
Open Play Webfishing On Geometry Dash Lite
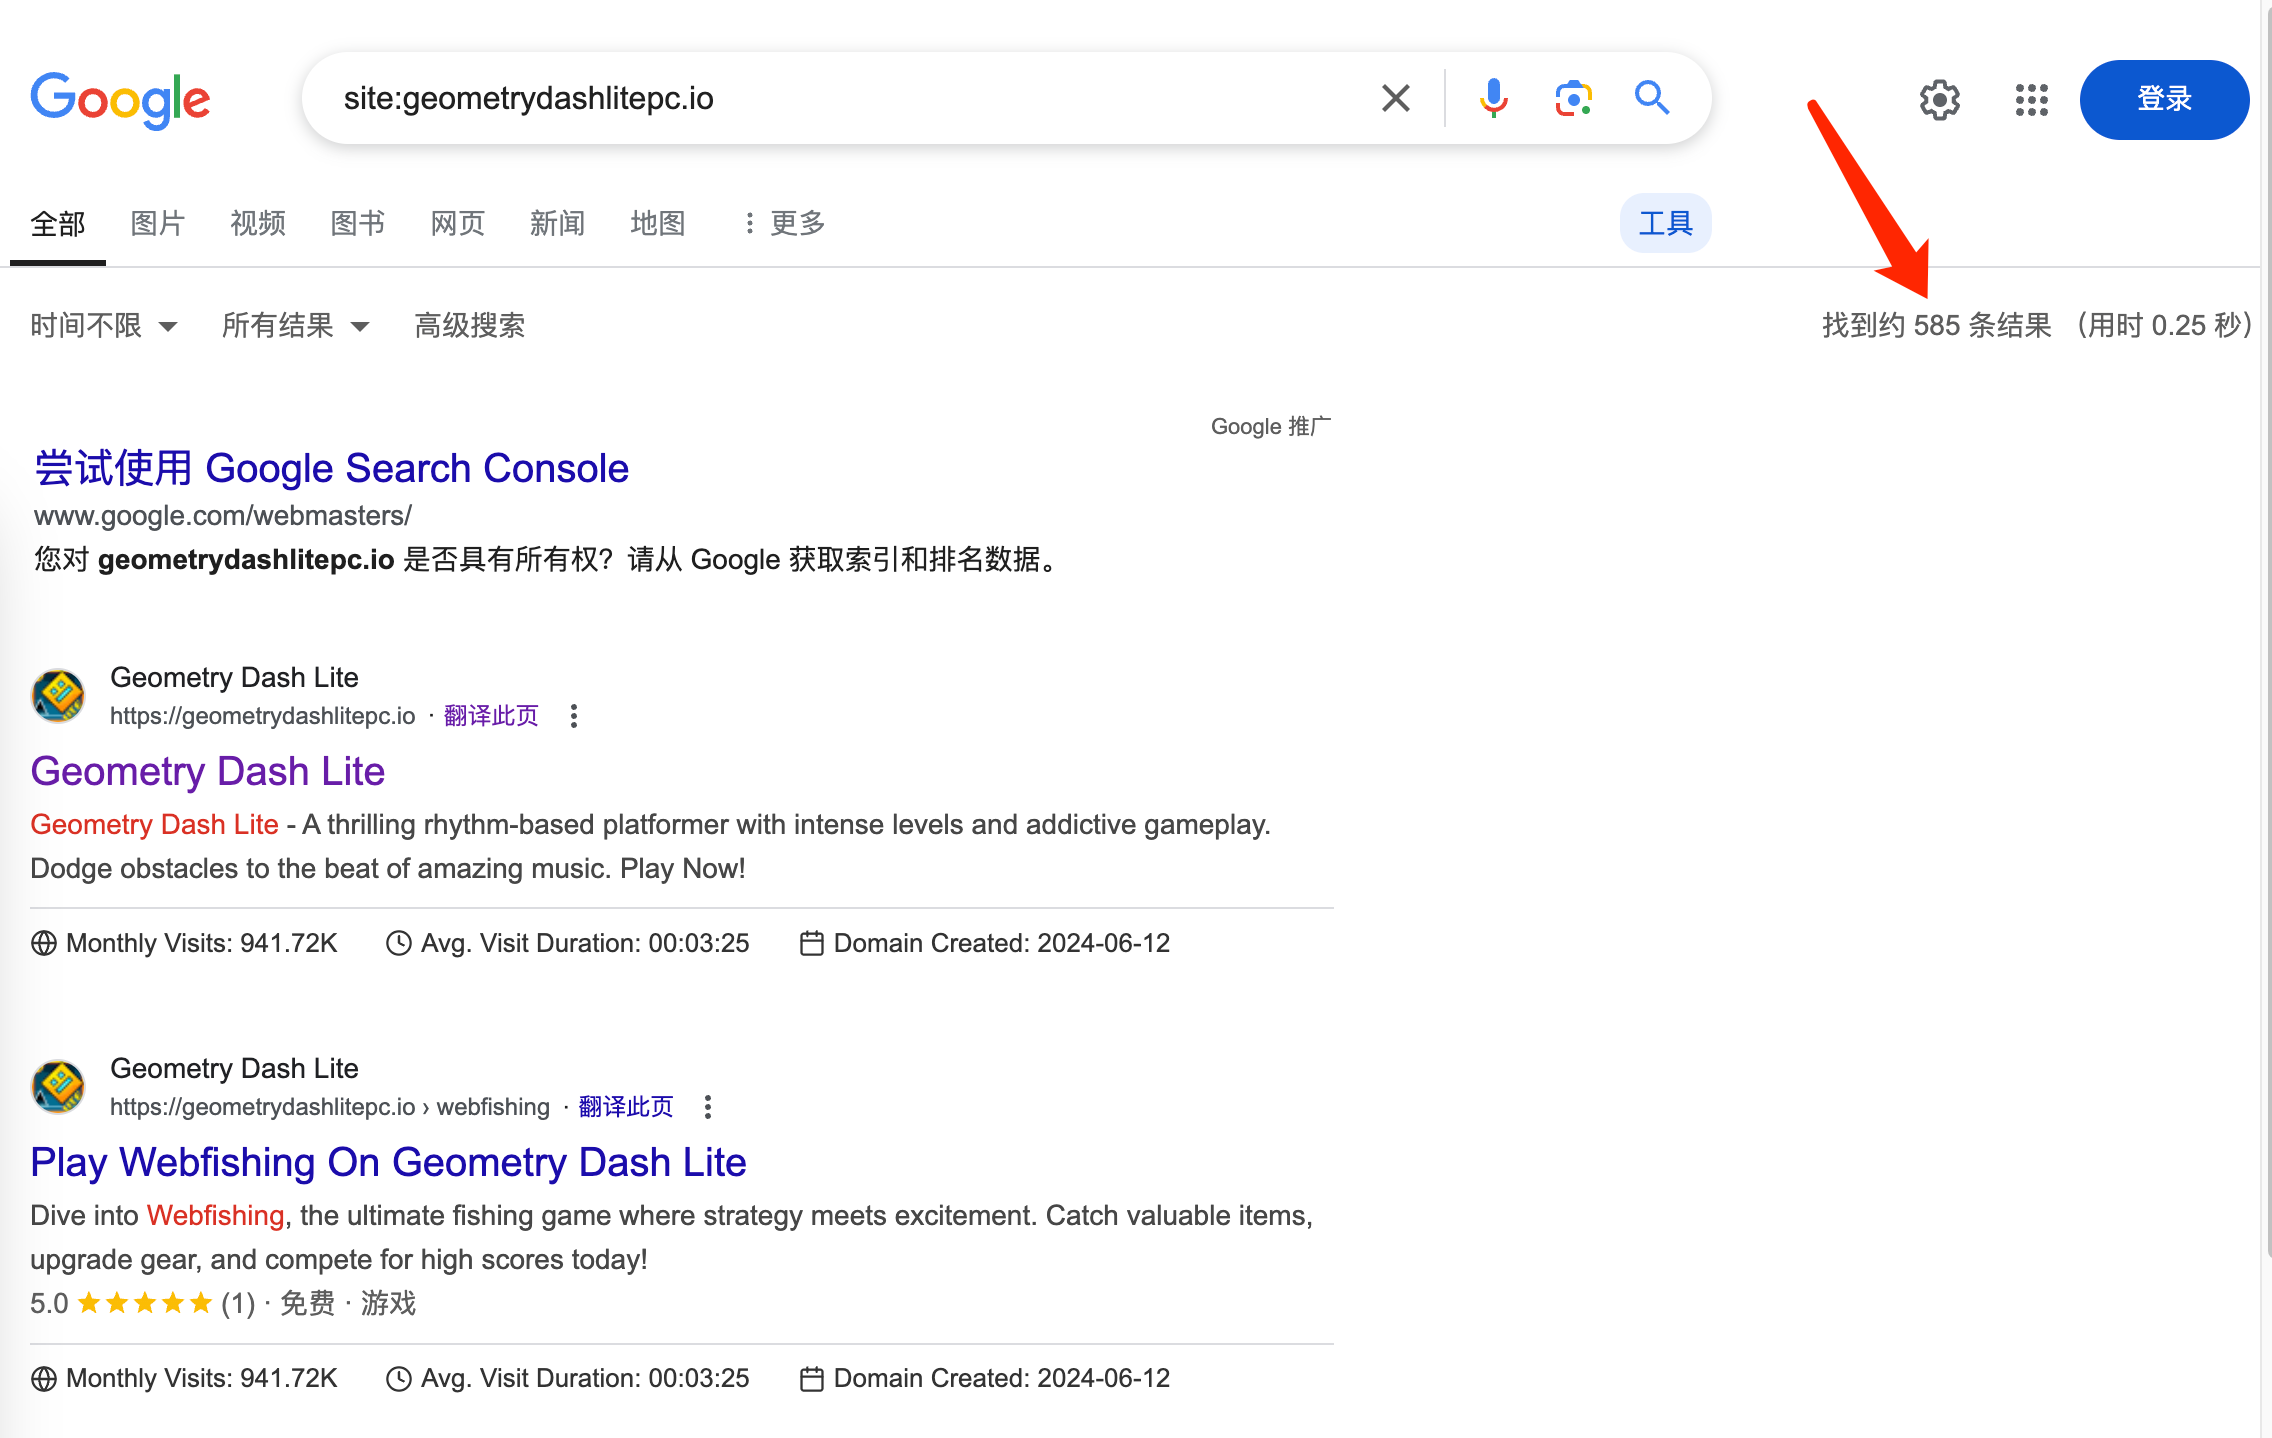pyautogui.click(x=388, y=1162)
